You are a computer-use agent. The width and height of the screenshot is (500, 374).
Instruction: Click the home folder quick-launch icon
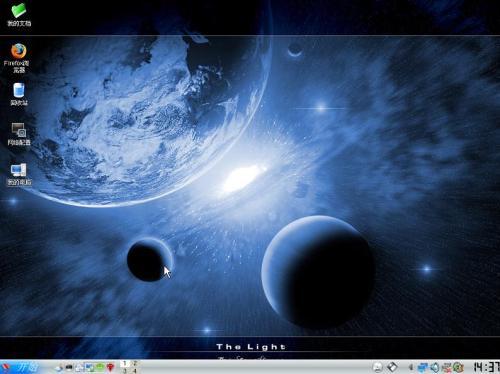(x=79, y=368)
